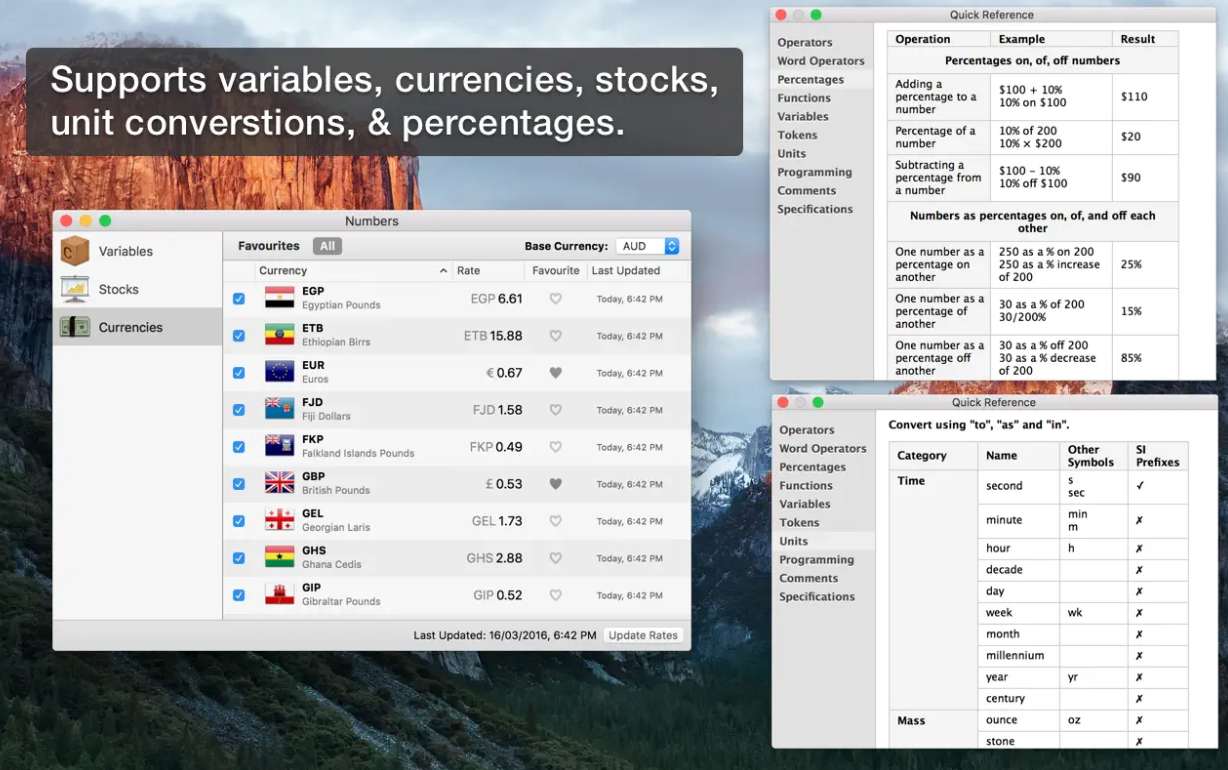Click the European Union flag in EUR row

click(x=279, y=372)
